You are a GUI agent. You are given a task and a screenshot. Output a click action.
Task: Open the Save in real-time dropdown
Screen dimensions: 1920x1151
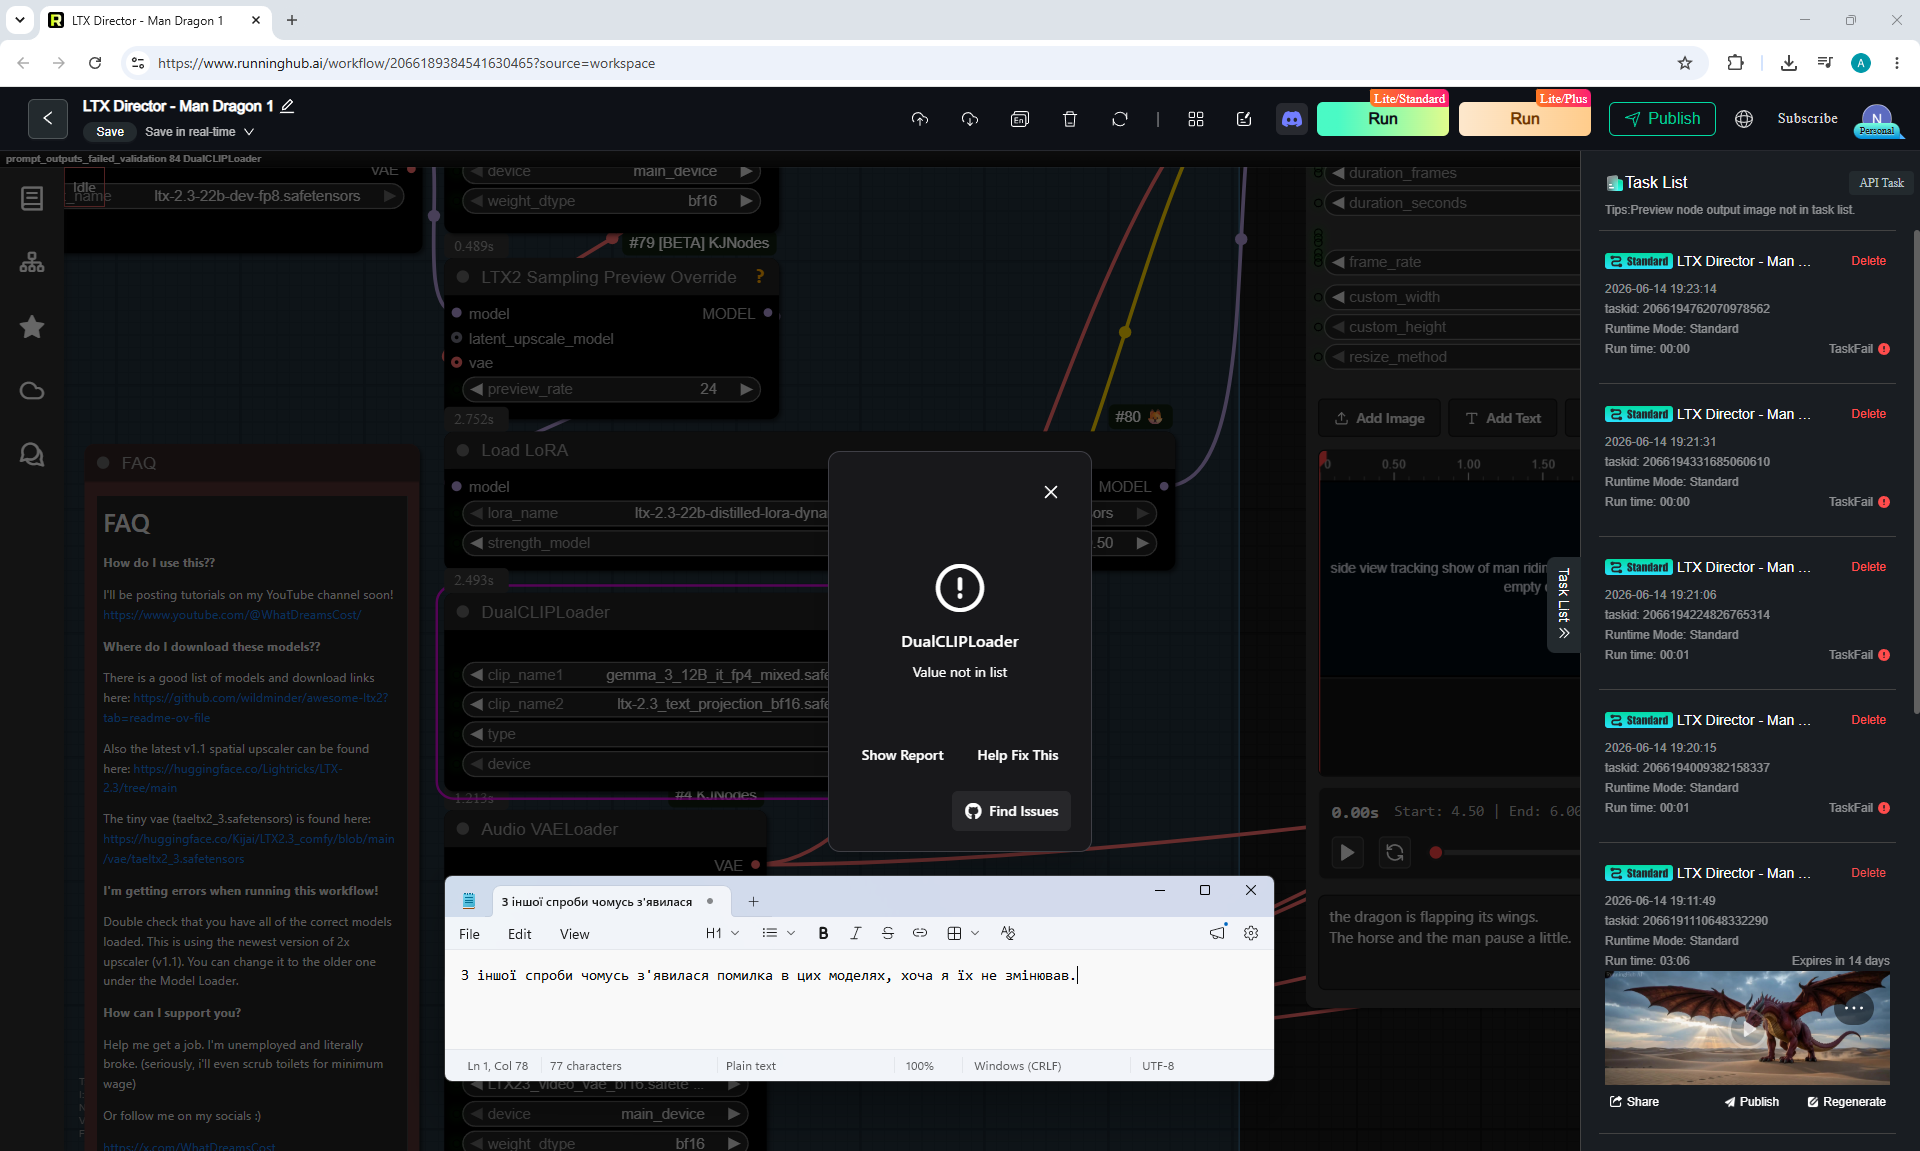(x=200, y=132)
